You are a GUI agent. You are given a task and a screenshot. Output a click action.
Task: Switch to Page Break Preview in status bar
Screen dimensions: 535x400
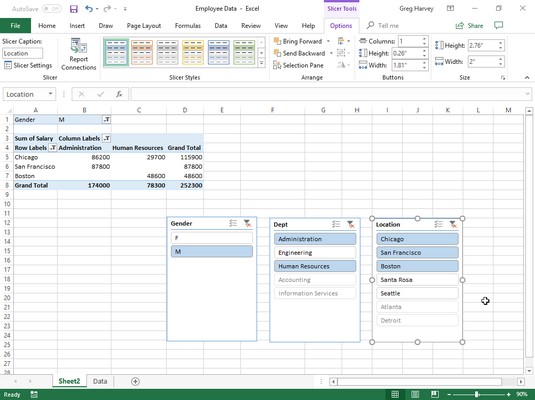pos(435,394)
